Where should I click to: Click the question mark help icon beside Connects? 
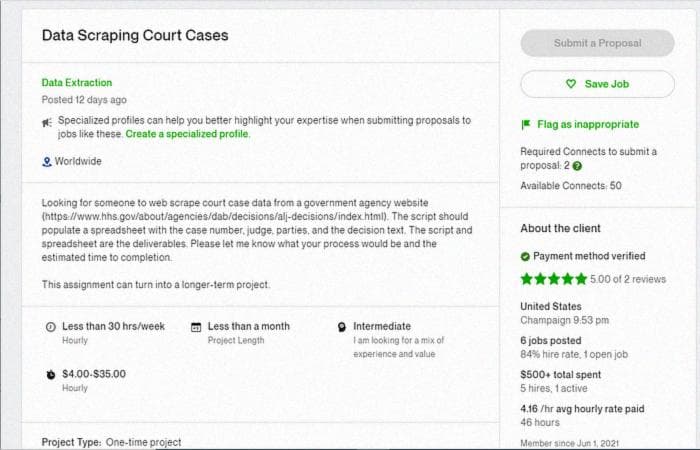coord(577,166)
